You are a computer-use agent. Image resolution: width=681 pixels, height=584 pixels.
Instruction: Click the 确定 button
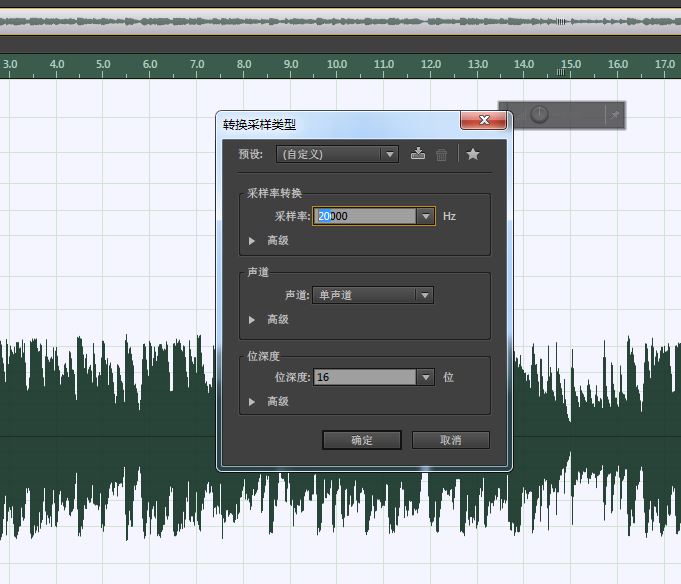pyautogui.click(x=362, y=440)
